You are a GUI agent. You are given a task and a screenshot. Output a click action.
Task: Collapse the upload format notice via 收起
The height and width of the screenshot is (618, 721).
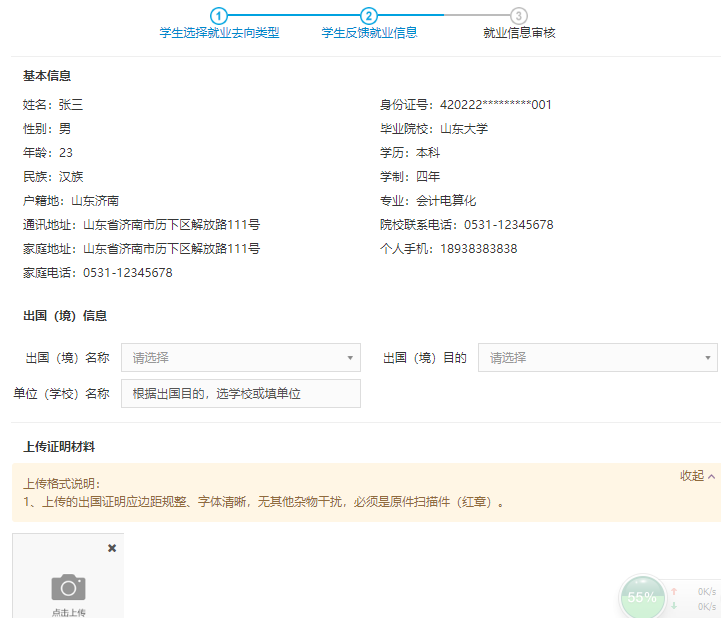[697, 476]
